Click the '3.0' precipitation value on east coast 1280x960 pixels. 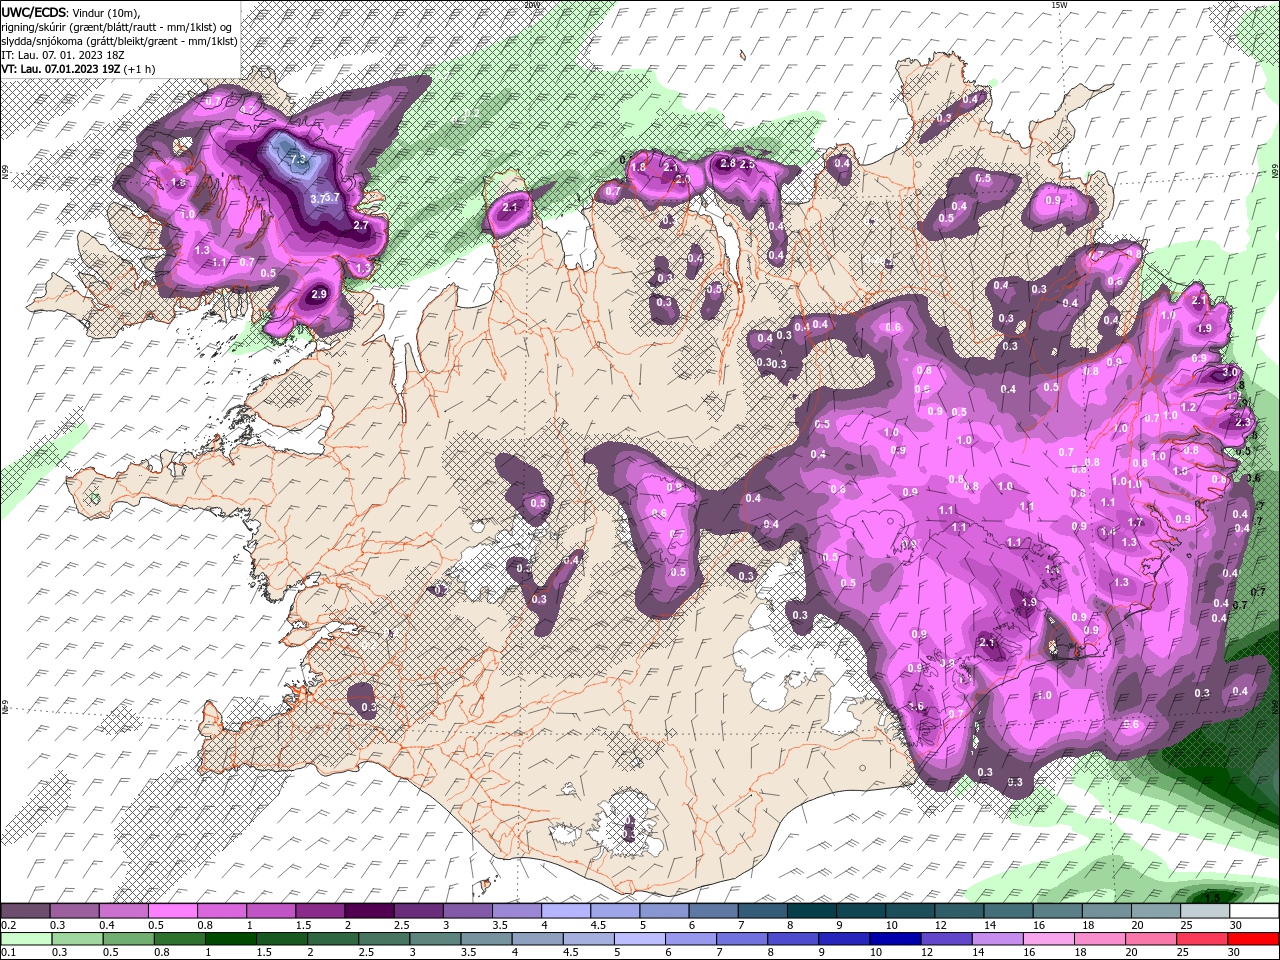coord(1229,372)
